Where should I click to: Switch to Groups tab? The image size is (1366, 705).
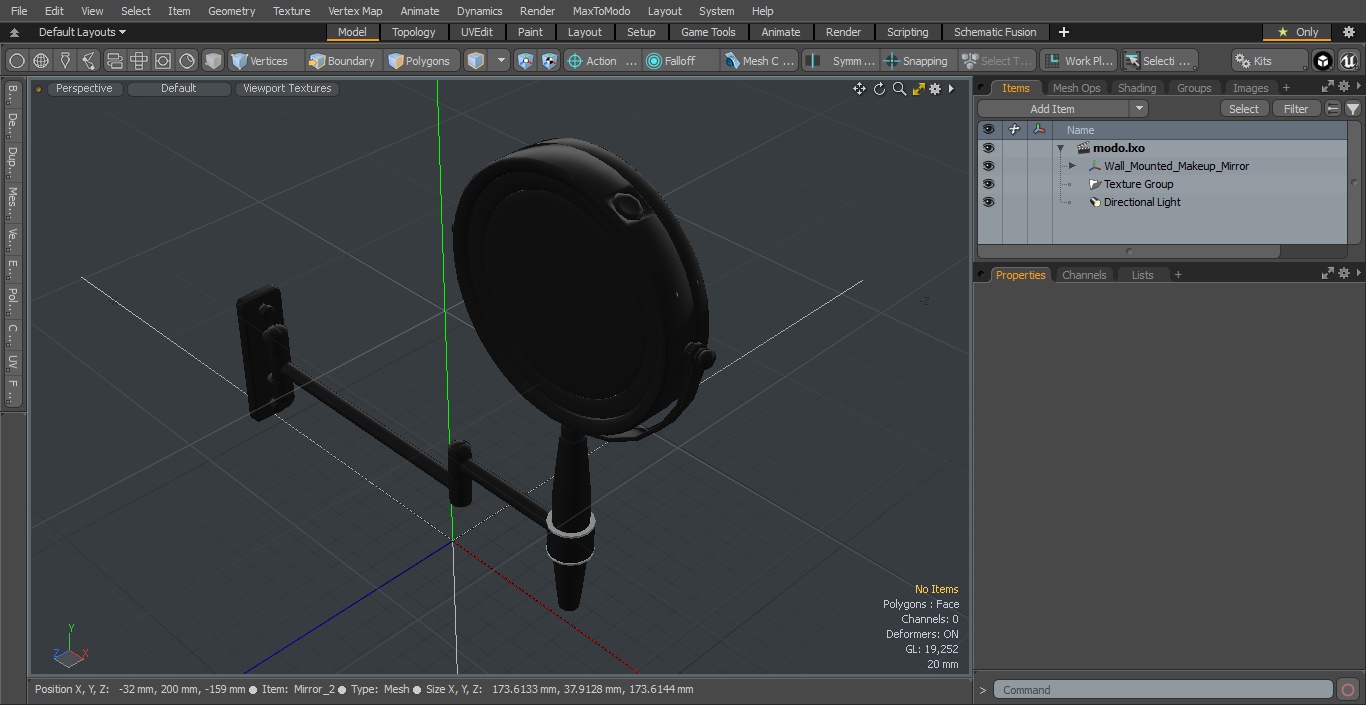tap(1193, 88)
